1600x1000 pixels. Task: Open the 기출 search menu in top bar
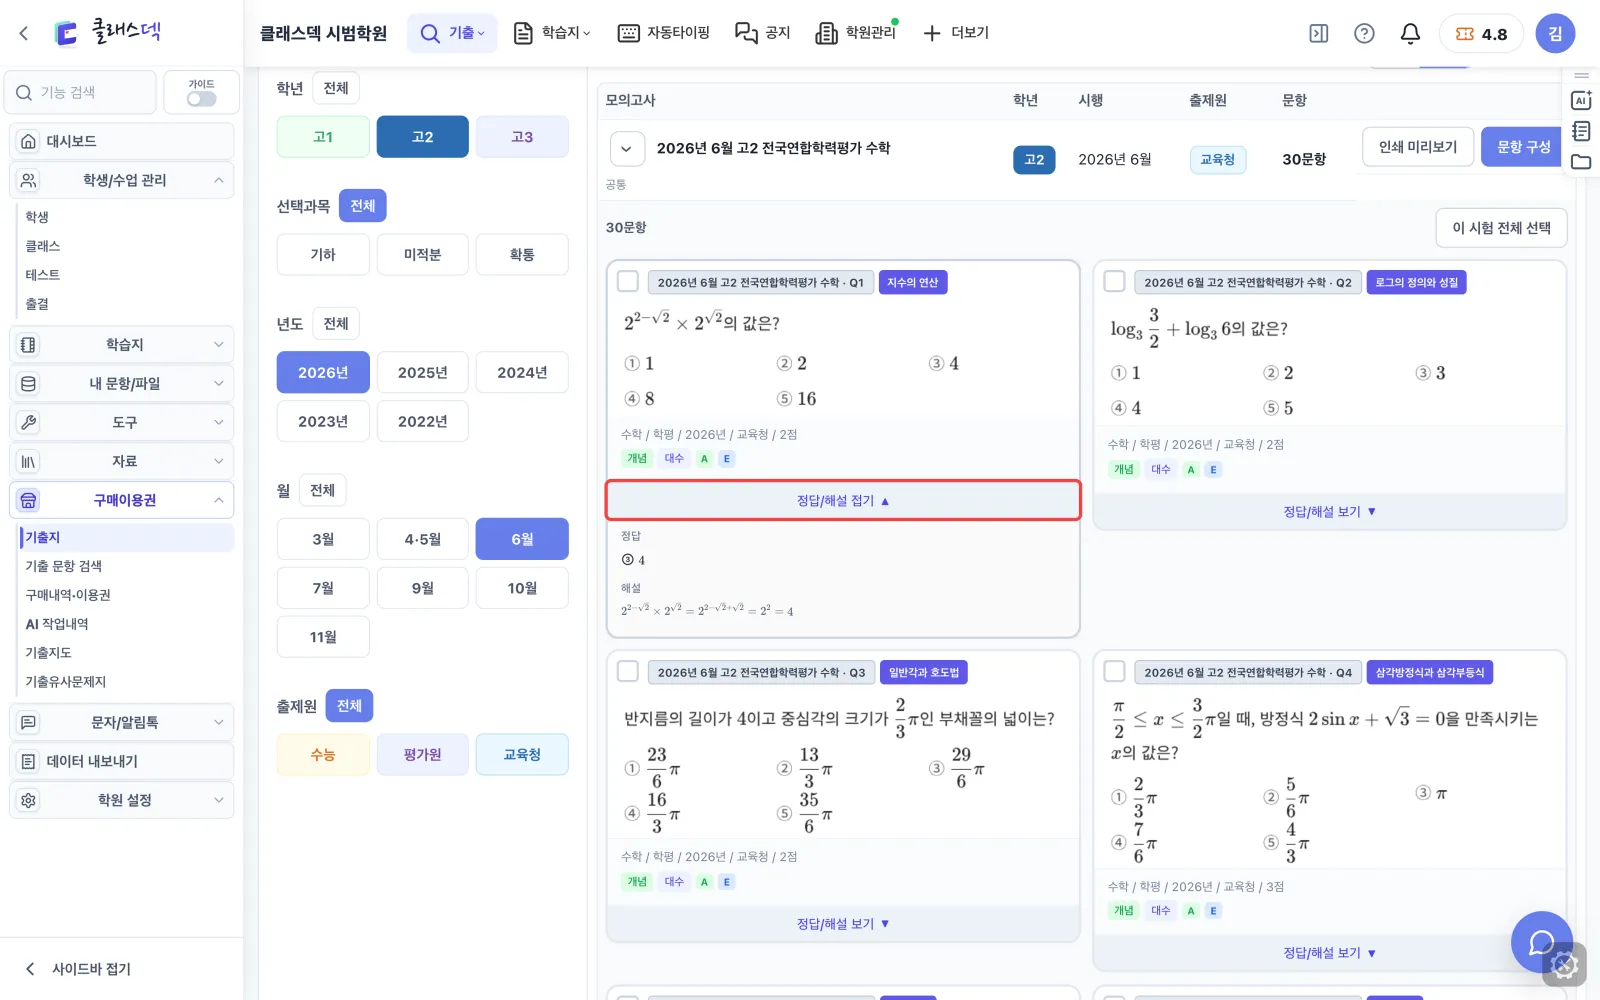point(452,33)
